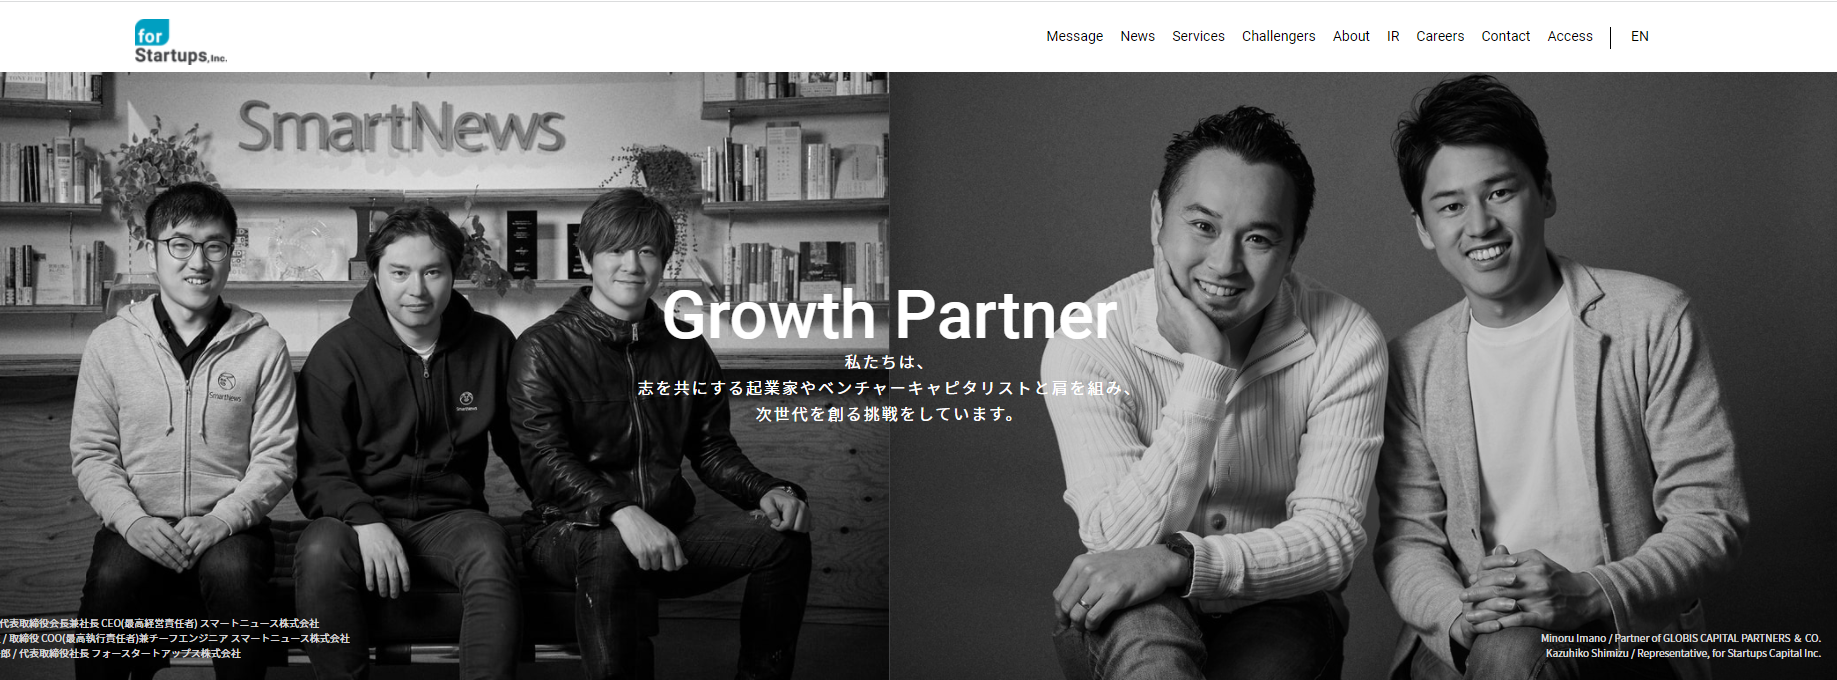Go to the News page
1837x680 pixels.
click(x=1137, y=36)
